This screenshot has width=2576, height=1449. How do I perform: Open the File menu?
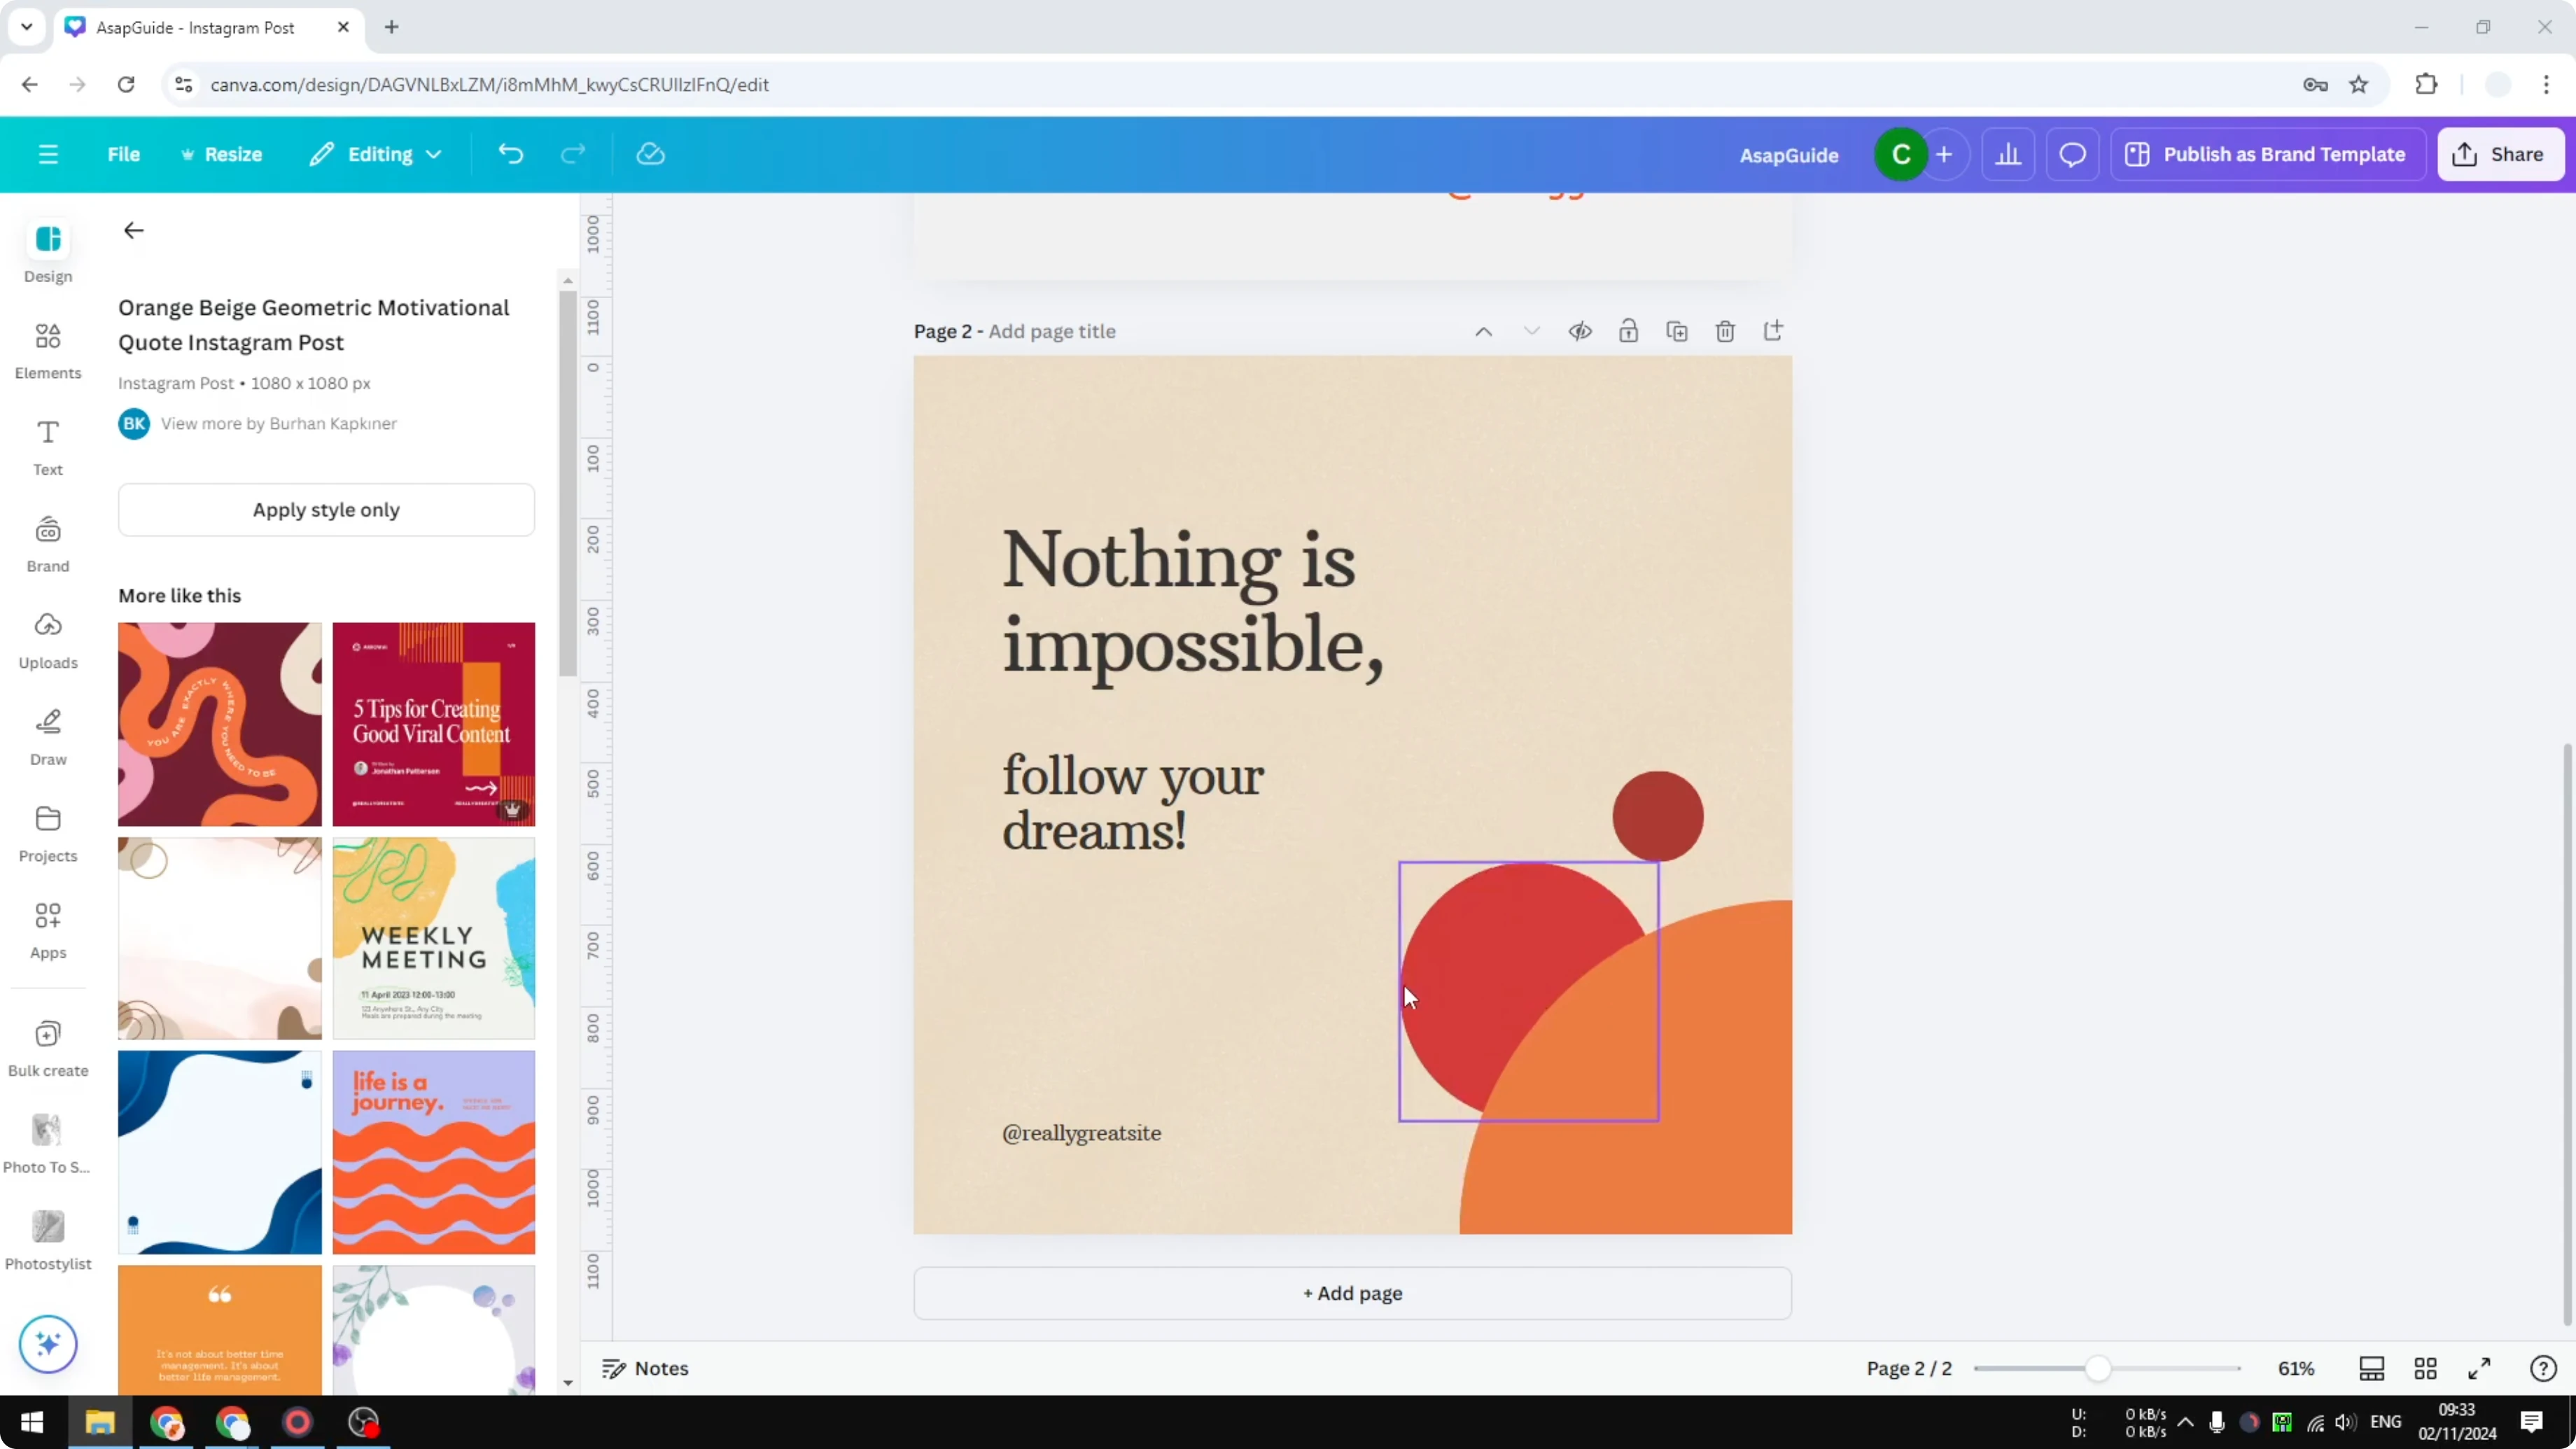(124, 154)
